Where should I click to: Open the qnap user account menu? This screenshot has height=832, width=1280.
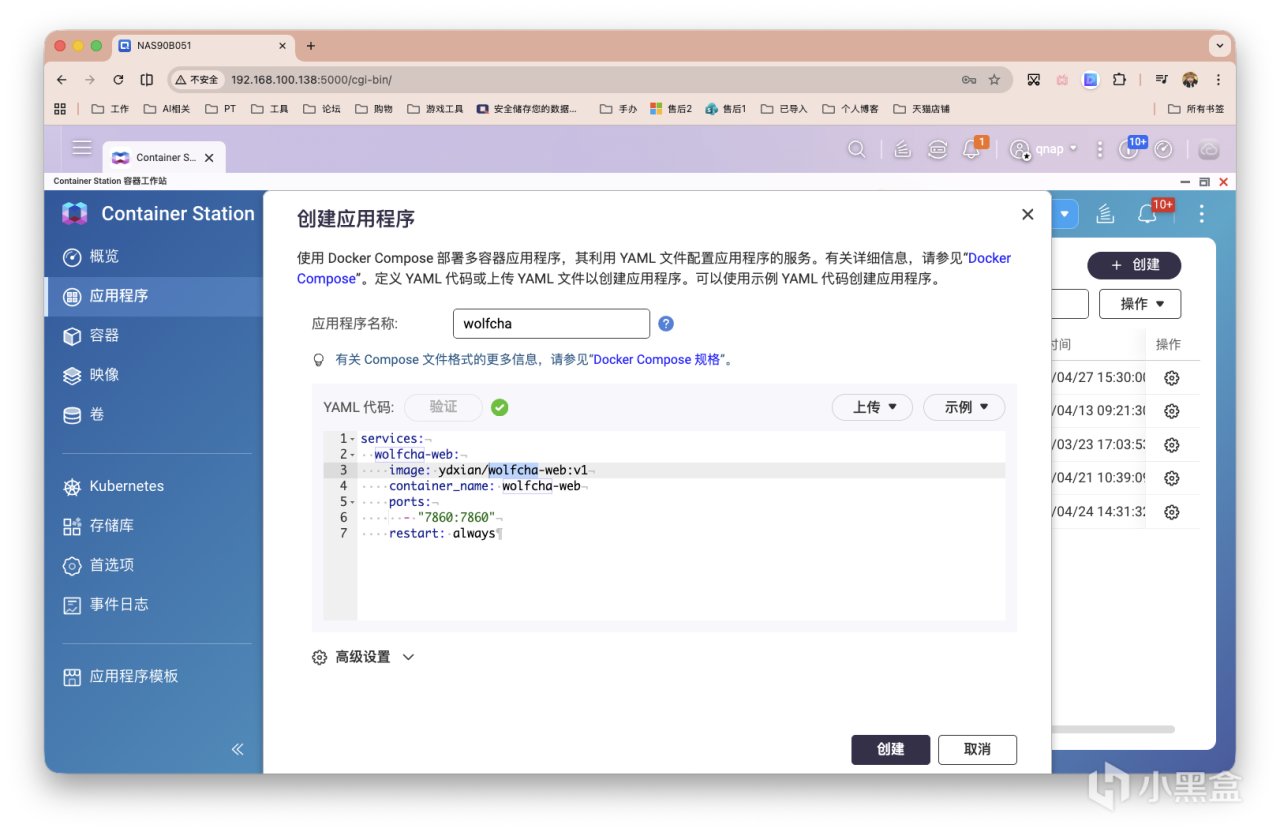1044,149
